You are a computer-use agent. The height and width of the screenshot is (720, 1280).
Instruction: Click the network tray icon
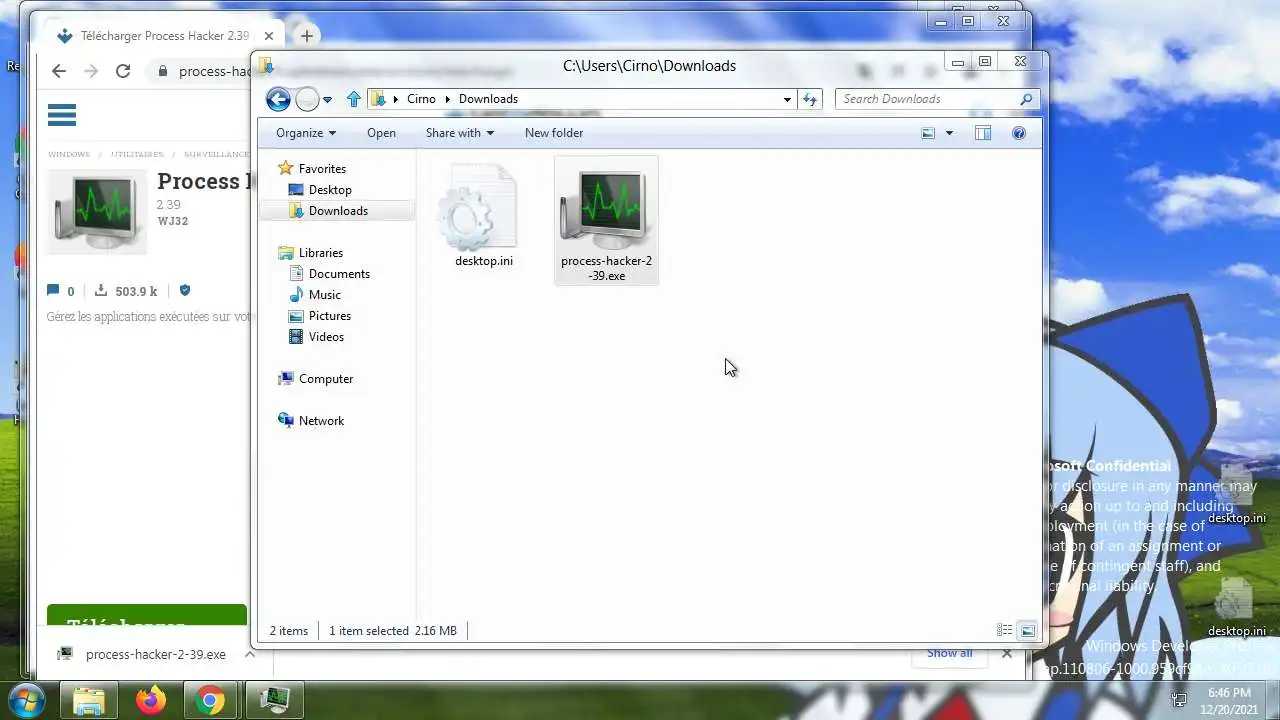point(1179,699)
